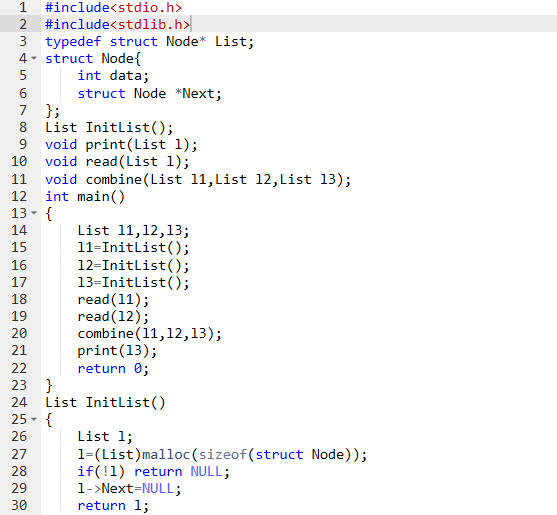The image size is (557, 515).
Task: Click the 'read(l1);' call
Action: point(113,299)
